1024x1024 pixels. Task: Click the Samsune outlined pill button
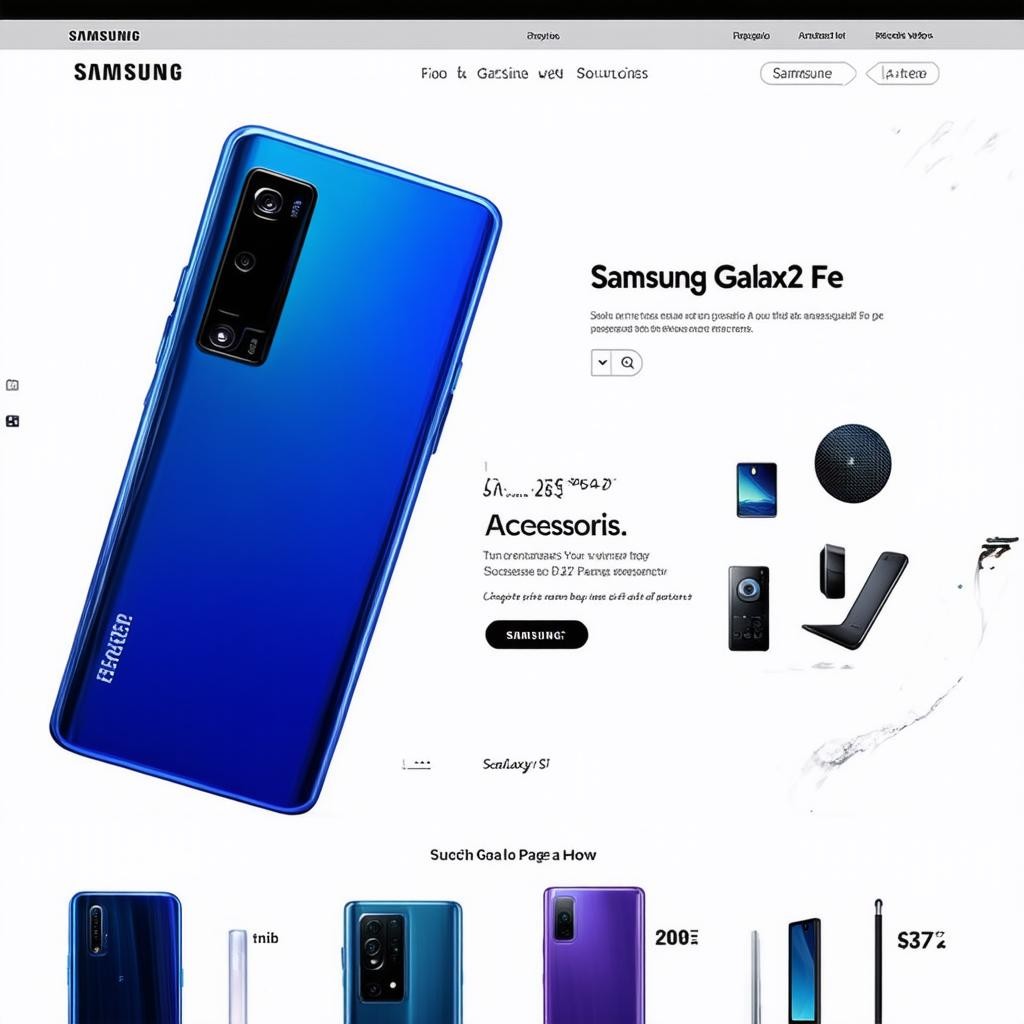point(808,73)
